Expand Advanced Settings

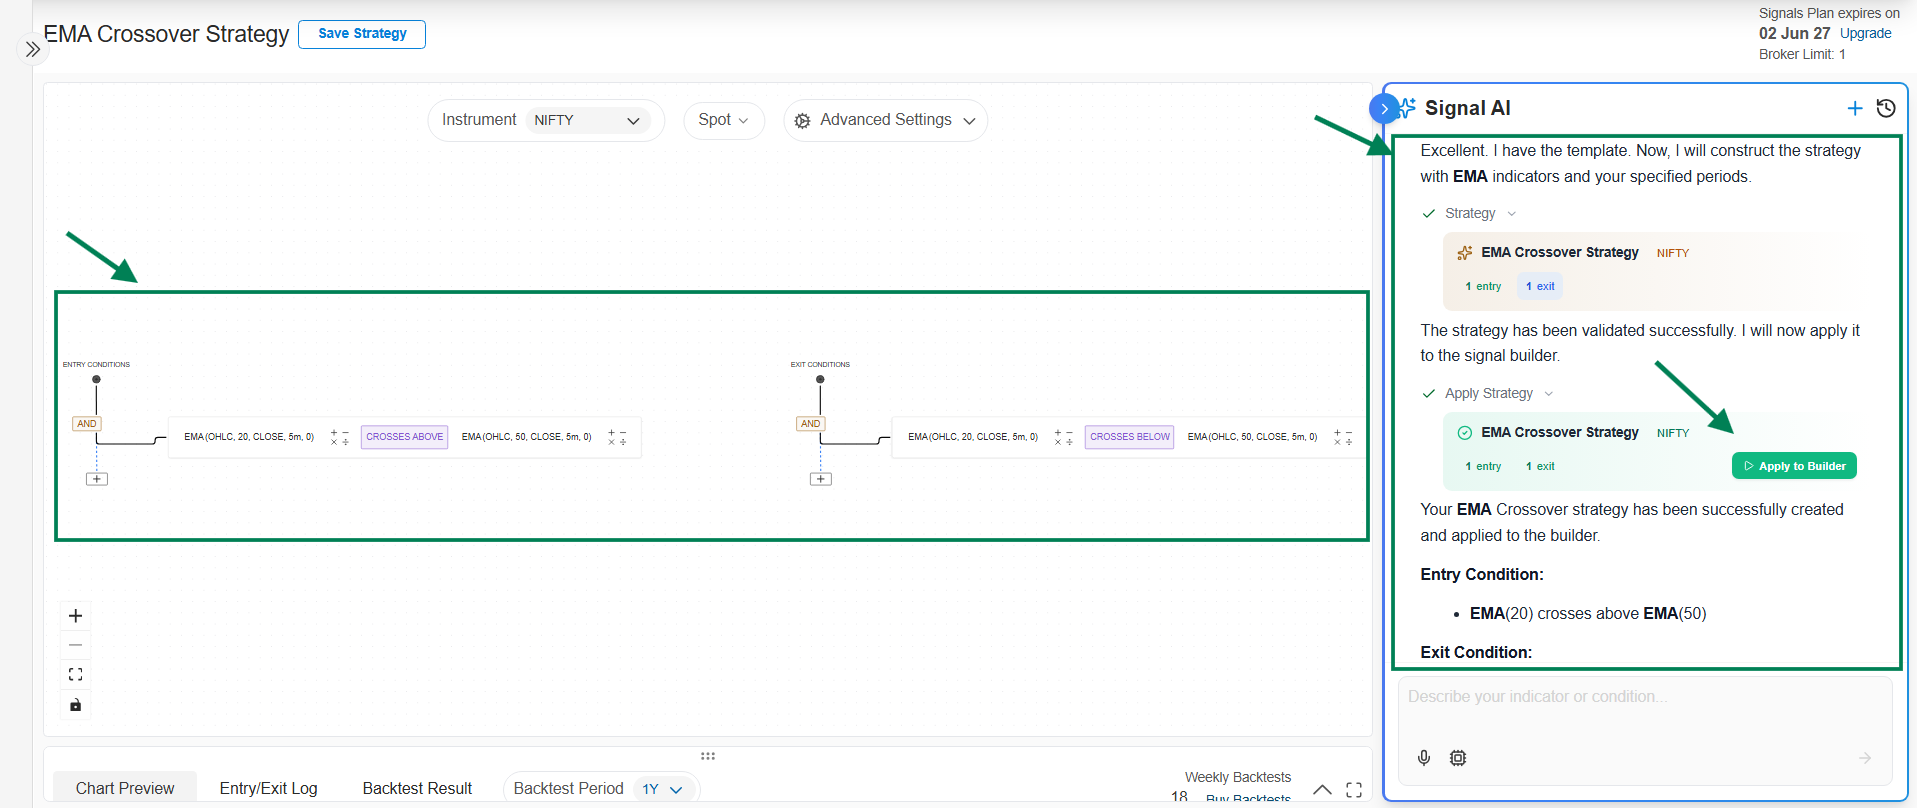tap(885, 120)
